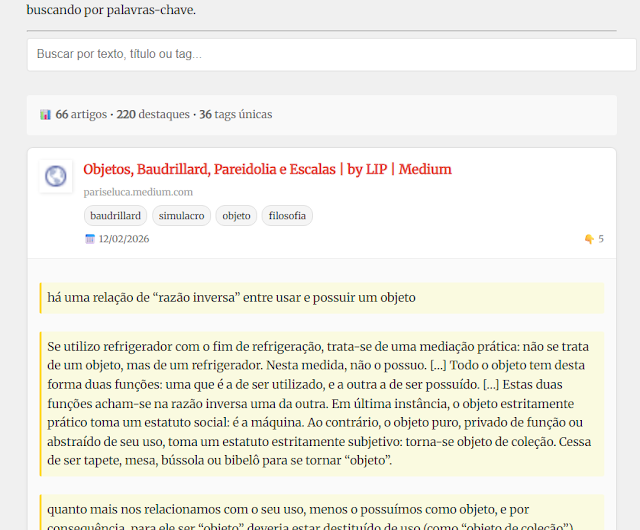Click the pariseluca.medium.com domain text
The height and width of the screenshot is (530, 640).
pyautogui.click(x=138, y=191)
